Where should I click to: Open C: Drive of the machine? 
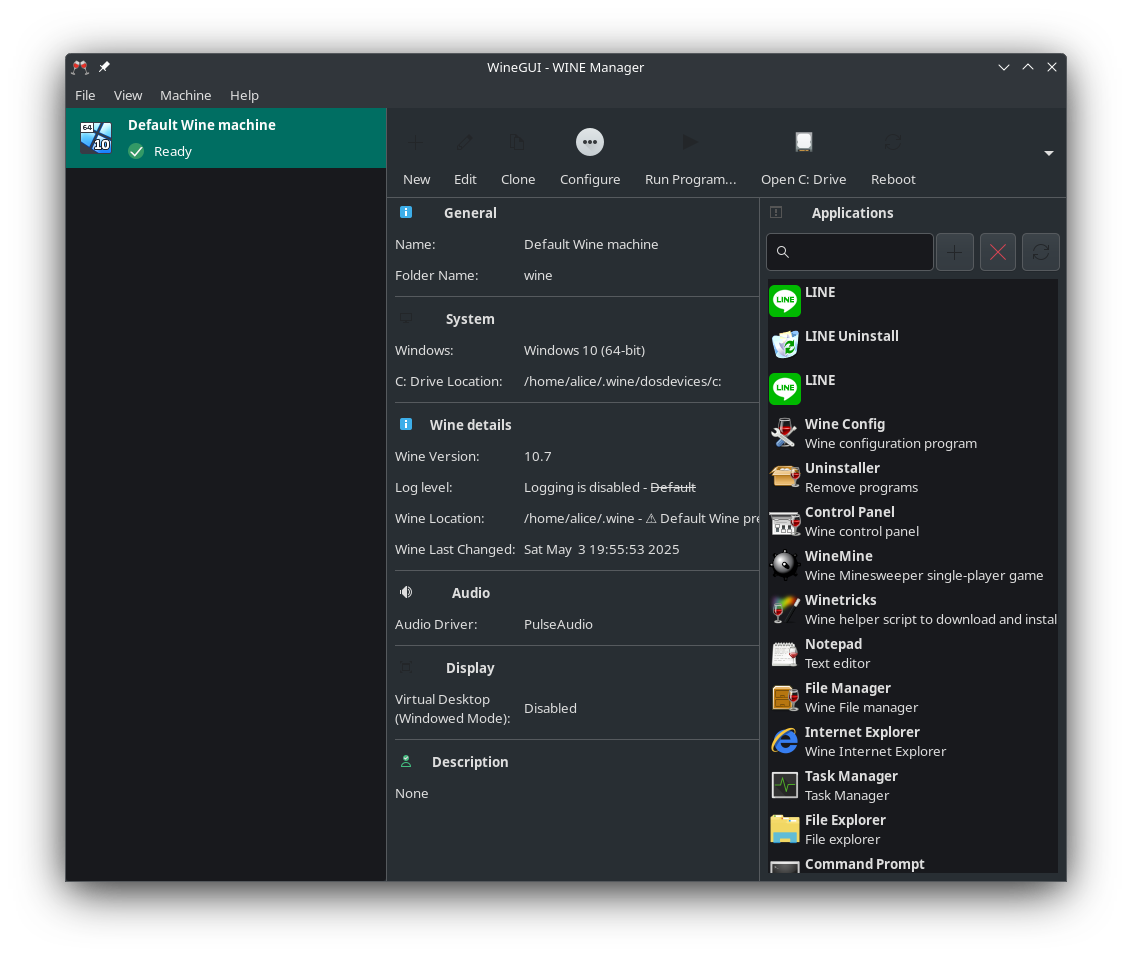pos(803,155)
